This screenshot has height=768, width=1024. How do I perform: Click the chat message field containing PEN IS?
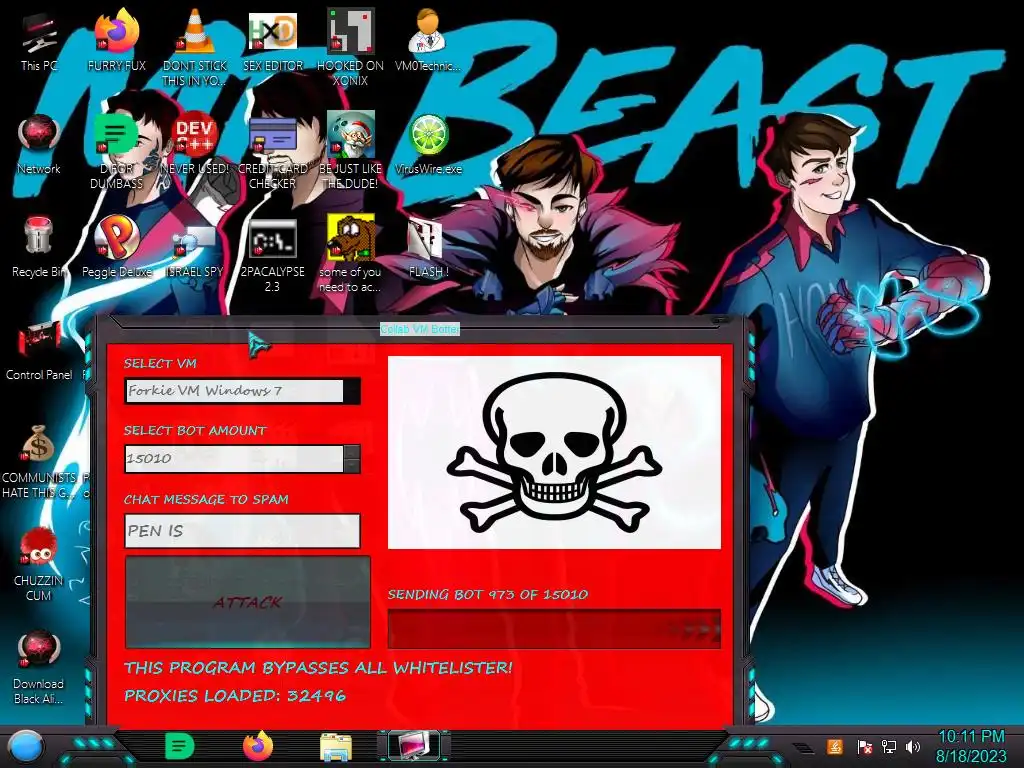point(242,530)
